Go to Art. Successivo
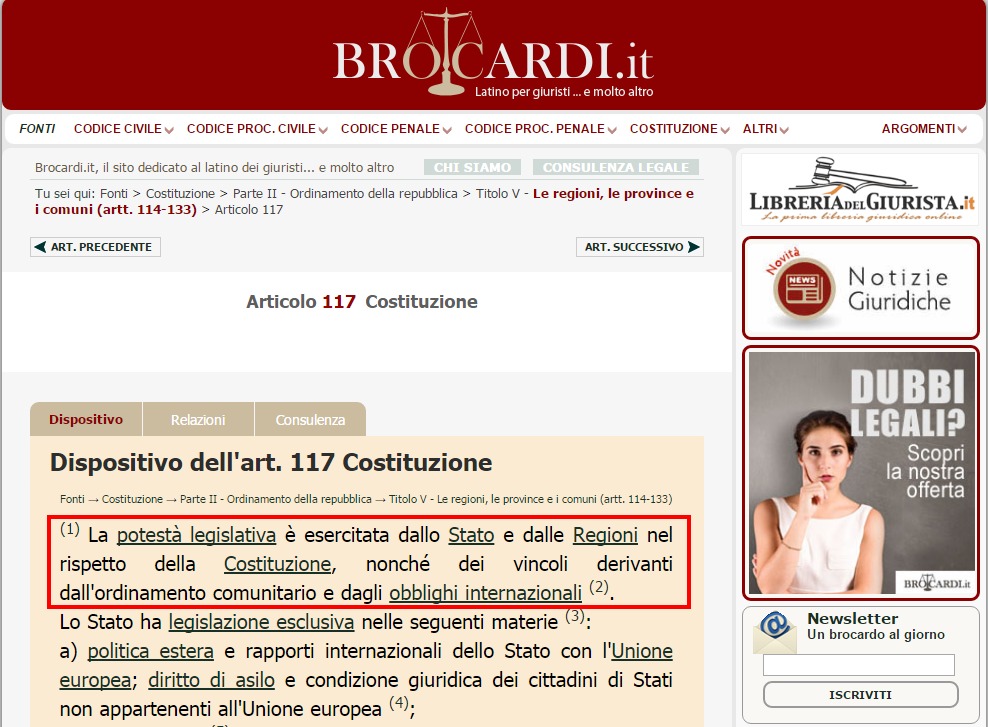Screen dimensions: 988x727 [x=640, y=247]
